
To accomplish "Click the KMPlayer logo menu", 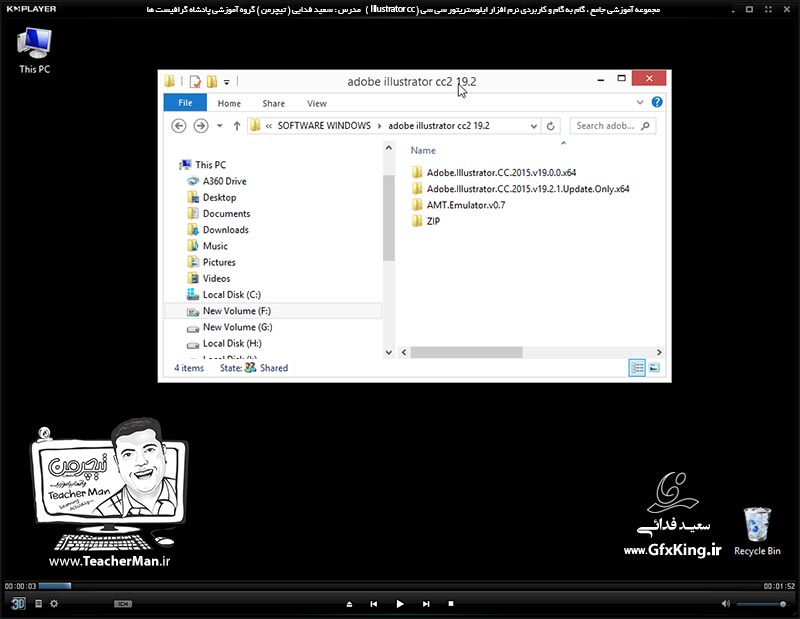I will [31, 9].
